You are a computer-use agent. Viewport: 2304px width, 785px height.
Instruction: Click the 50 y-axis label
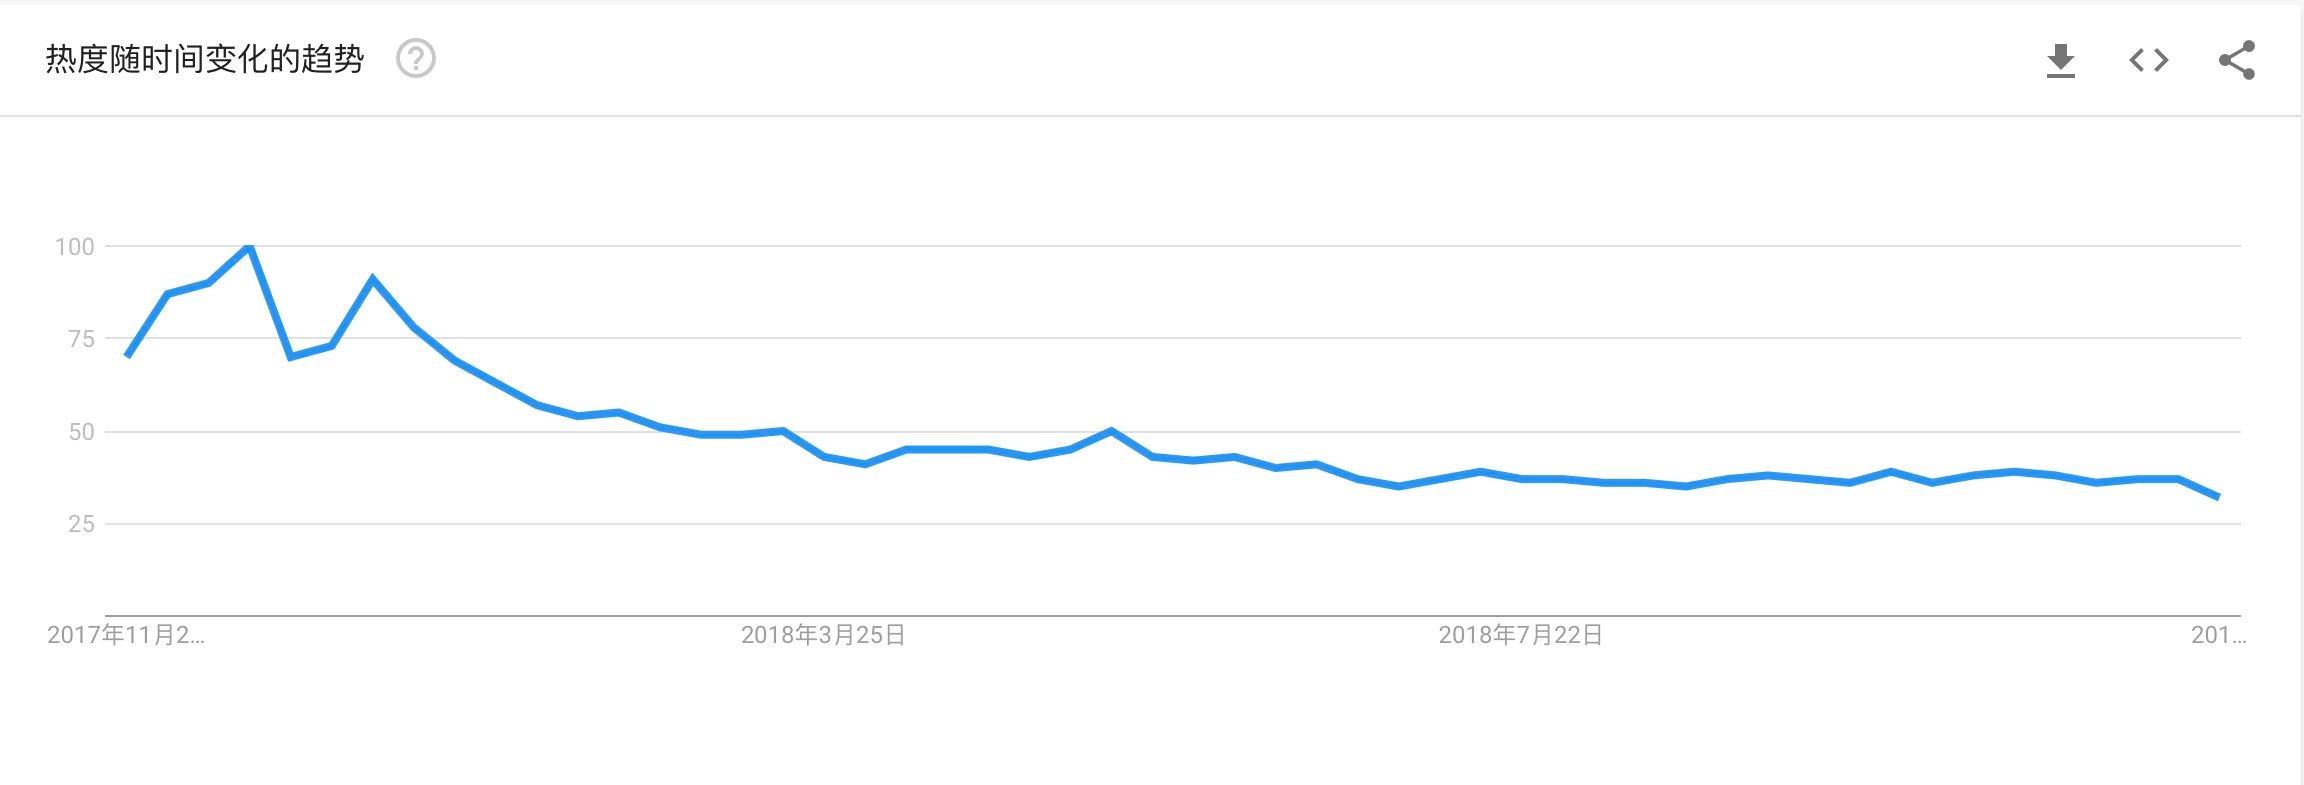click(x=81, y=432)
